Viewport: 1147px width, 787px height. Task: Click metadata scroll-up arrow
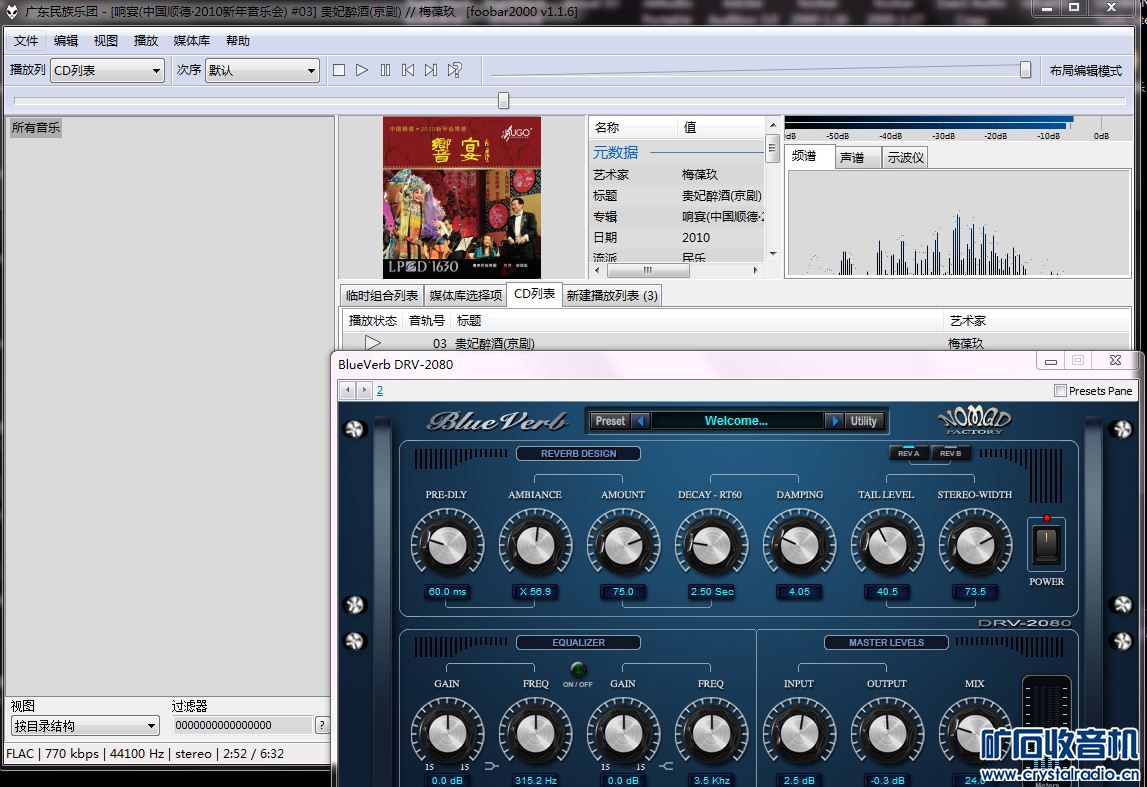pos(772,125)
